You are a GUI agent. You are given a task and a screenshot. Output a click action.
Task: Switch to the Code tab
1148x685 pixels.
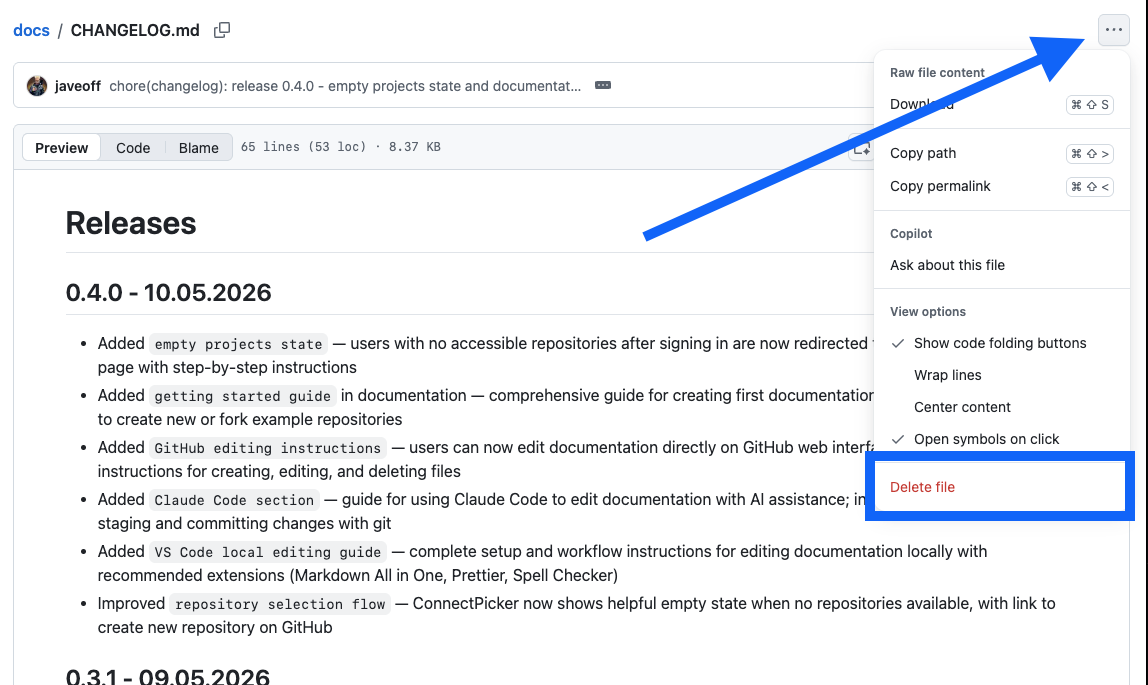pyautogui.click(x=133, y=147)
